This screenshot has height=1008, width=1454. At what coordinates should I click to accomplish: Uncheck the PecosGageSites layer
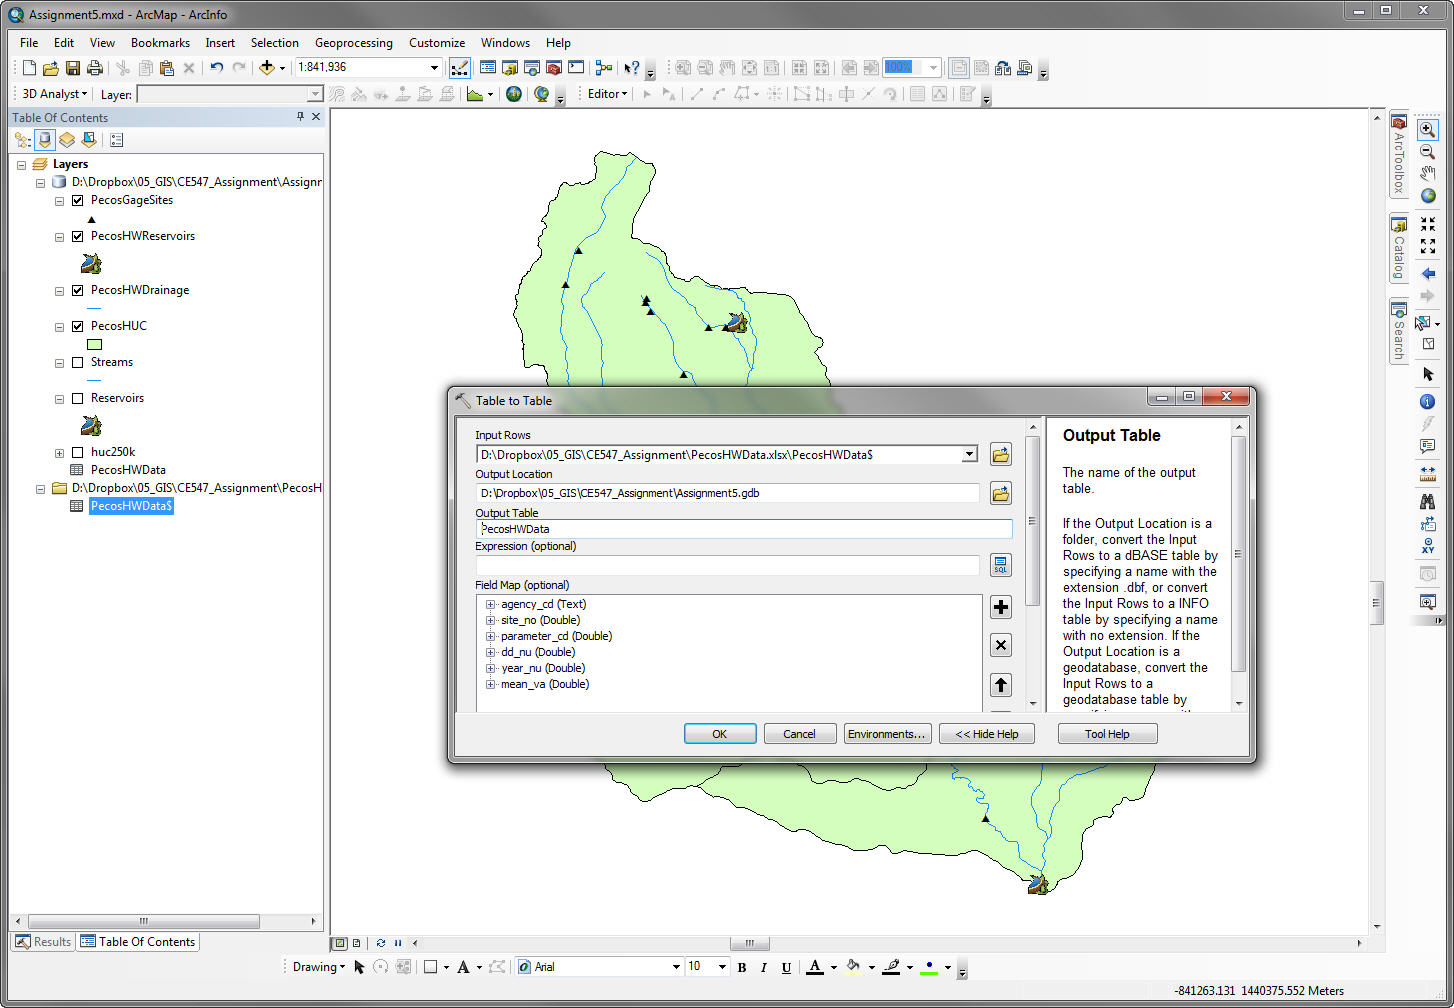[77, 201]
